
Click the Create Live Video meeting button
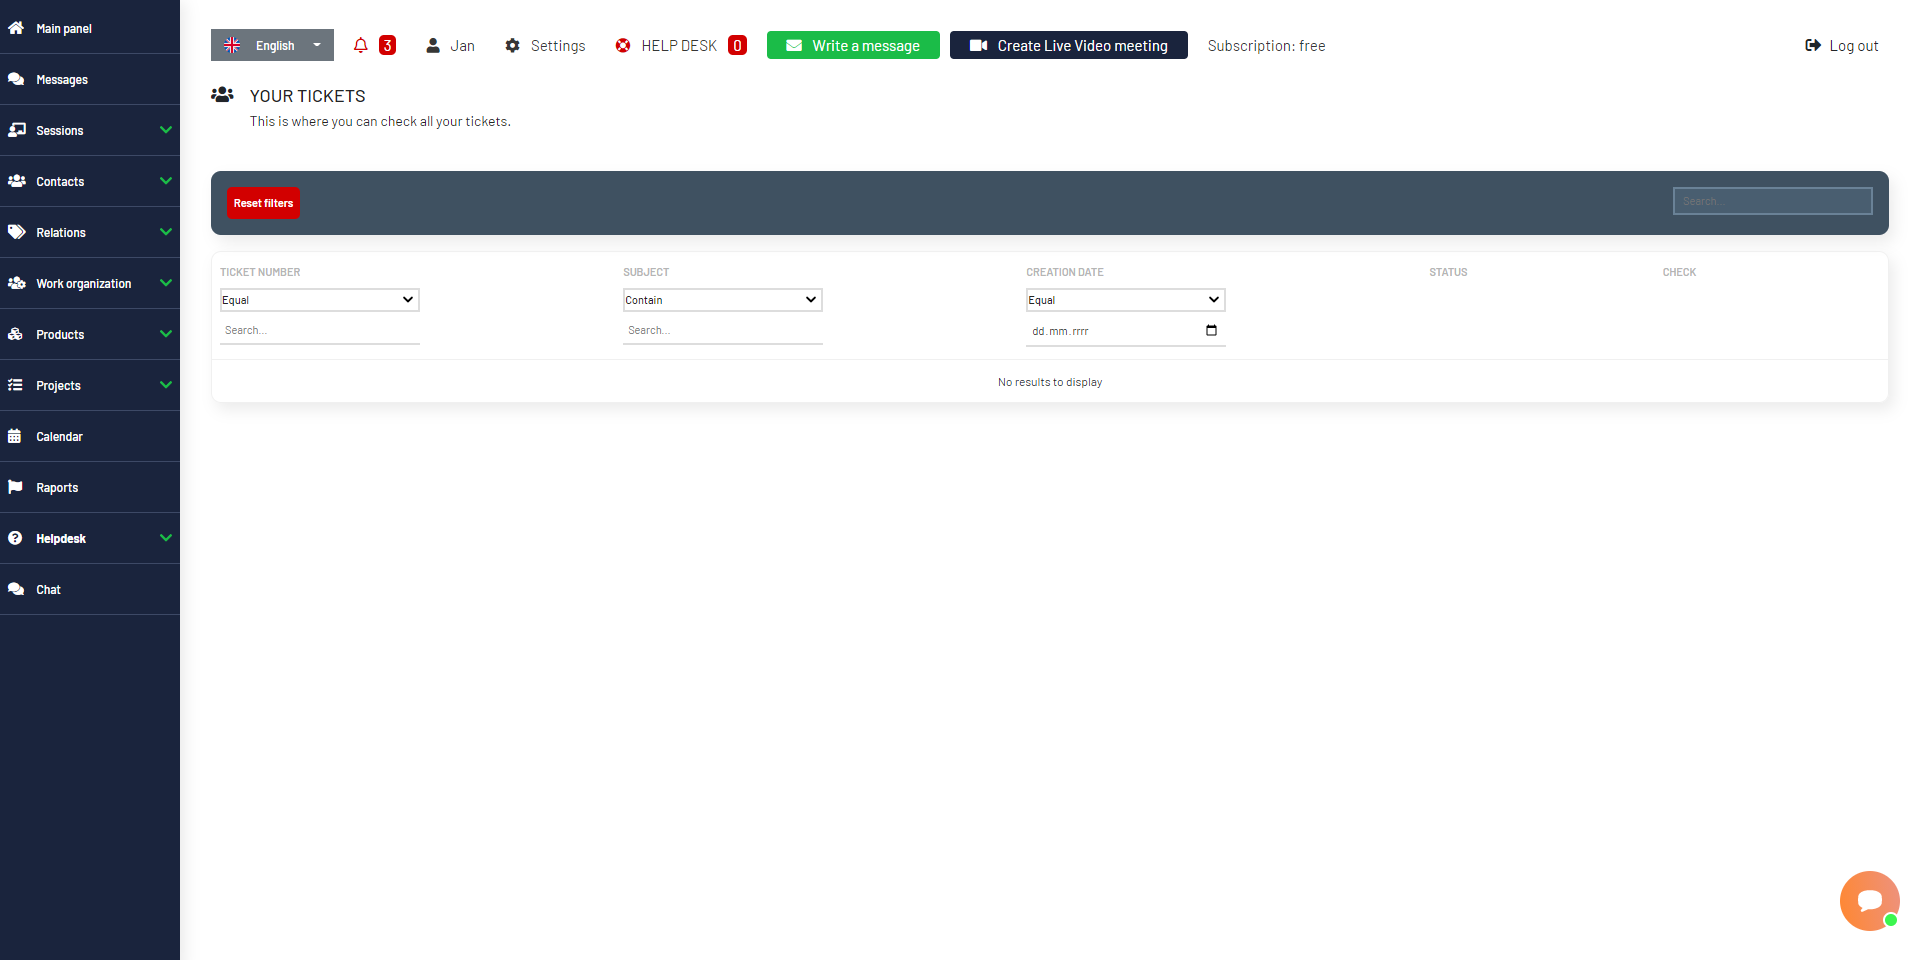coord(1068,45)
